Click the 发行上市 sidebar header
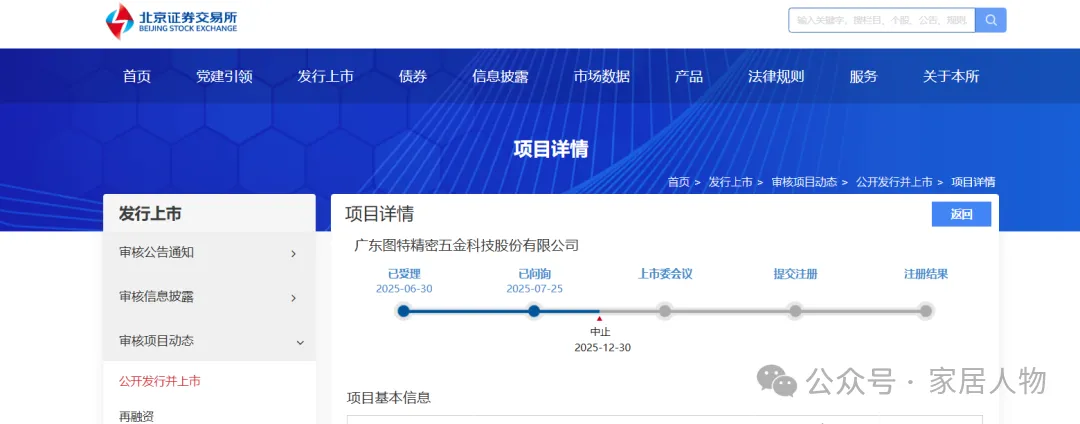The height and width of the screenshot is (424, 1080). point(150,214)
